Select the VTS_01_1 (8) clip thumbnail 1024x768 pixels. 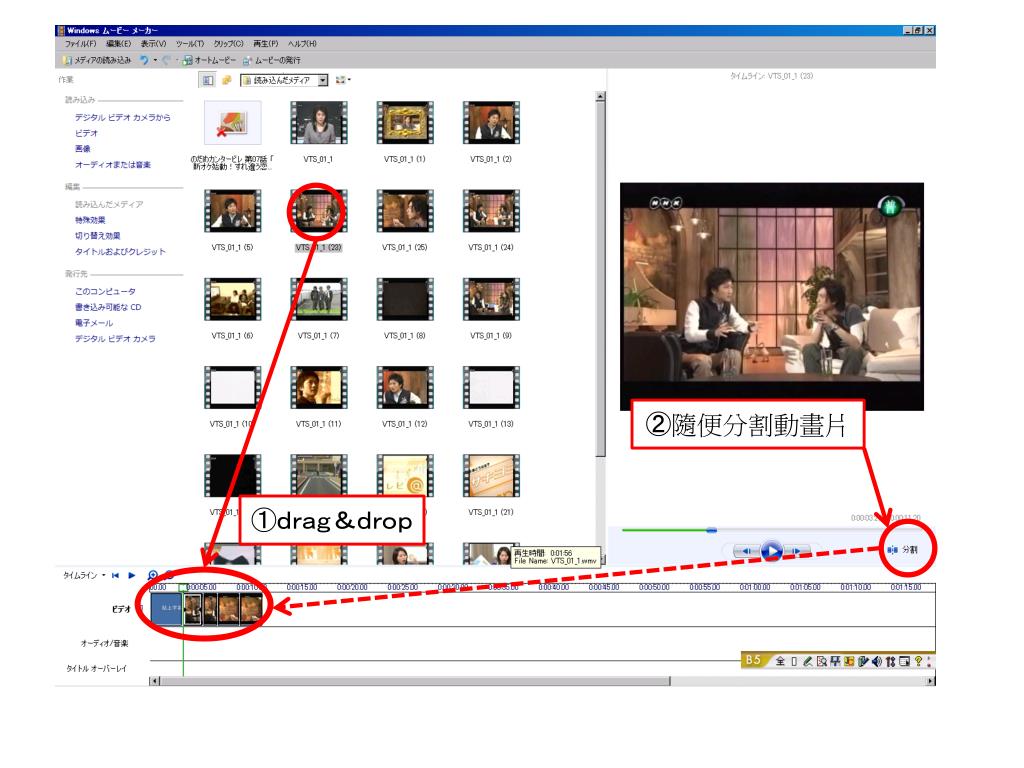[x=405, y=299]
